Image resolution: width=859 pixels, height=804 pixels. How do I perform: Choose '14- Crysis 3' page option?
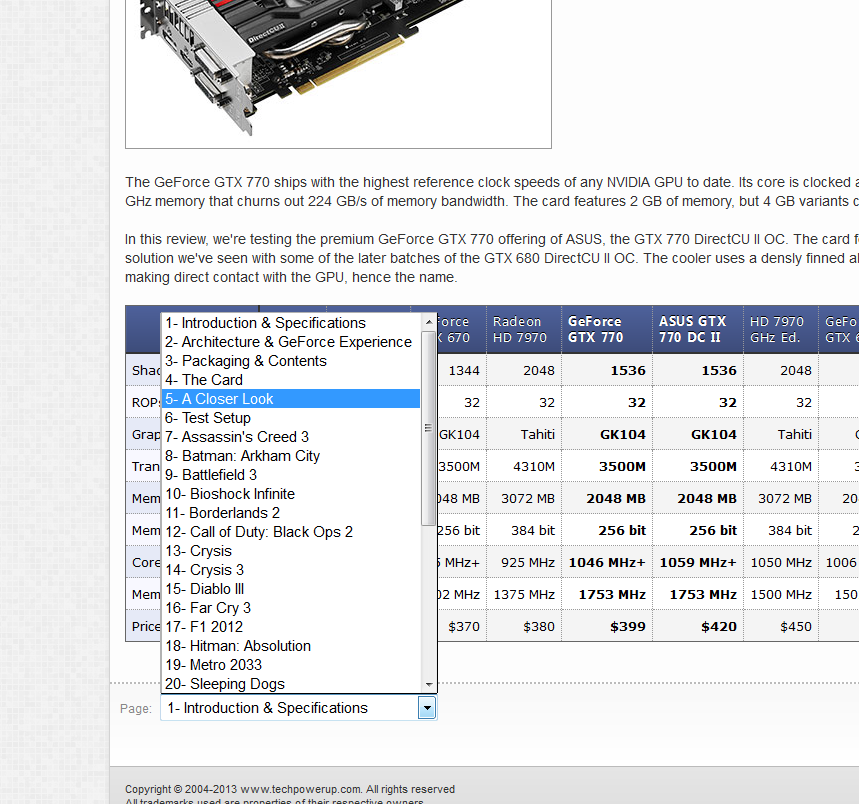291,570
